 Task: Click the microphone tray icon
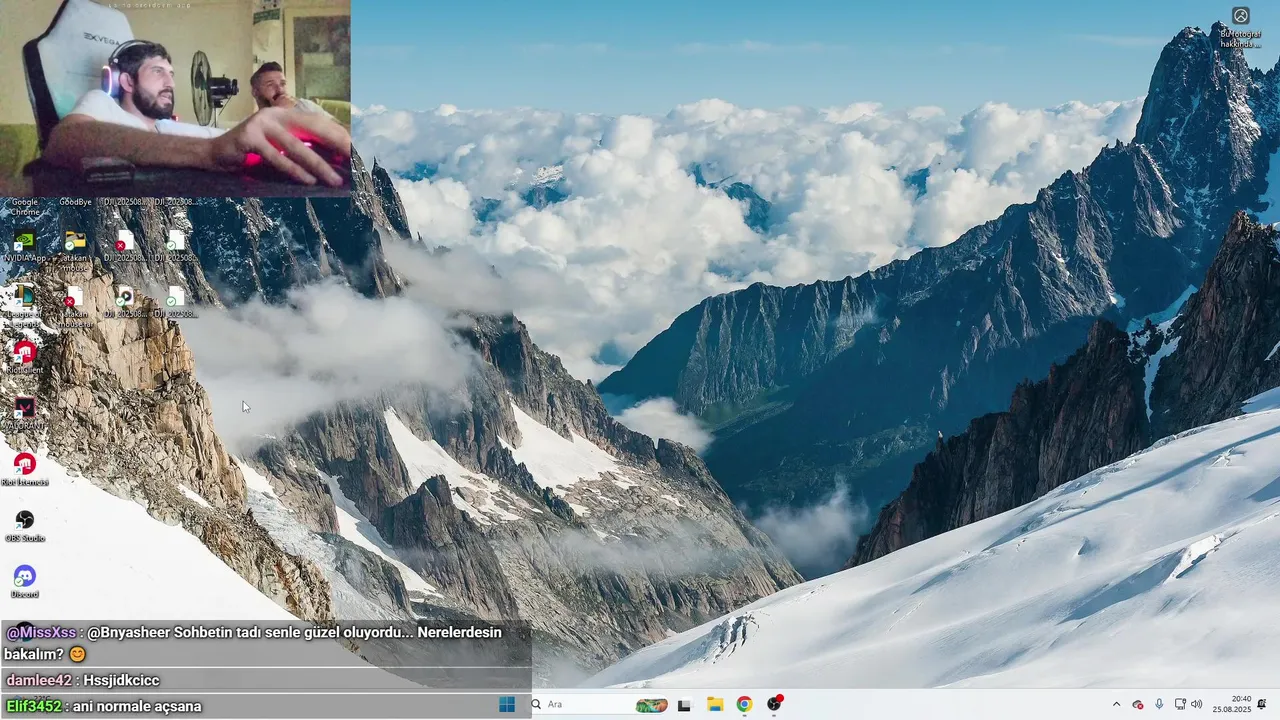pyautogui.click(x=1159, y=704)
